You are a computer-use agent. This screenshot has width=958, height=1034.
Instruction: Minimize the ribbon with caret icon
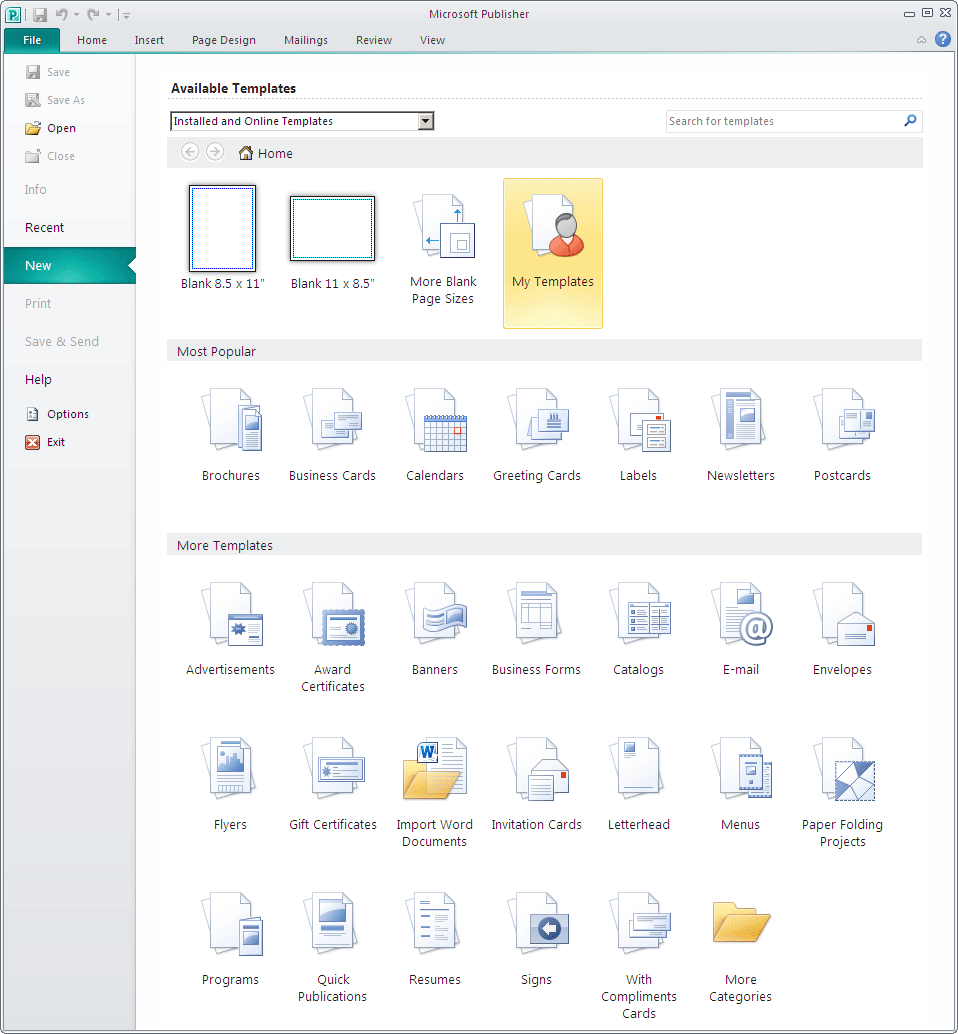[921, 40]
